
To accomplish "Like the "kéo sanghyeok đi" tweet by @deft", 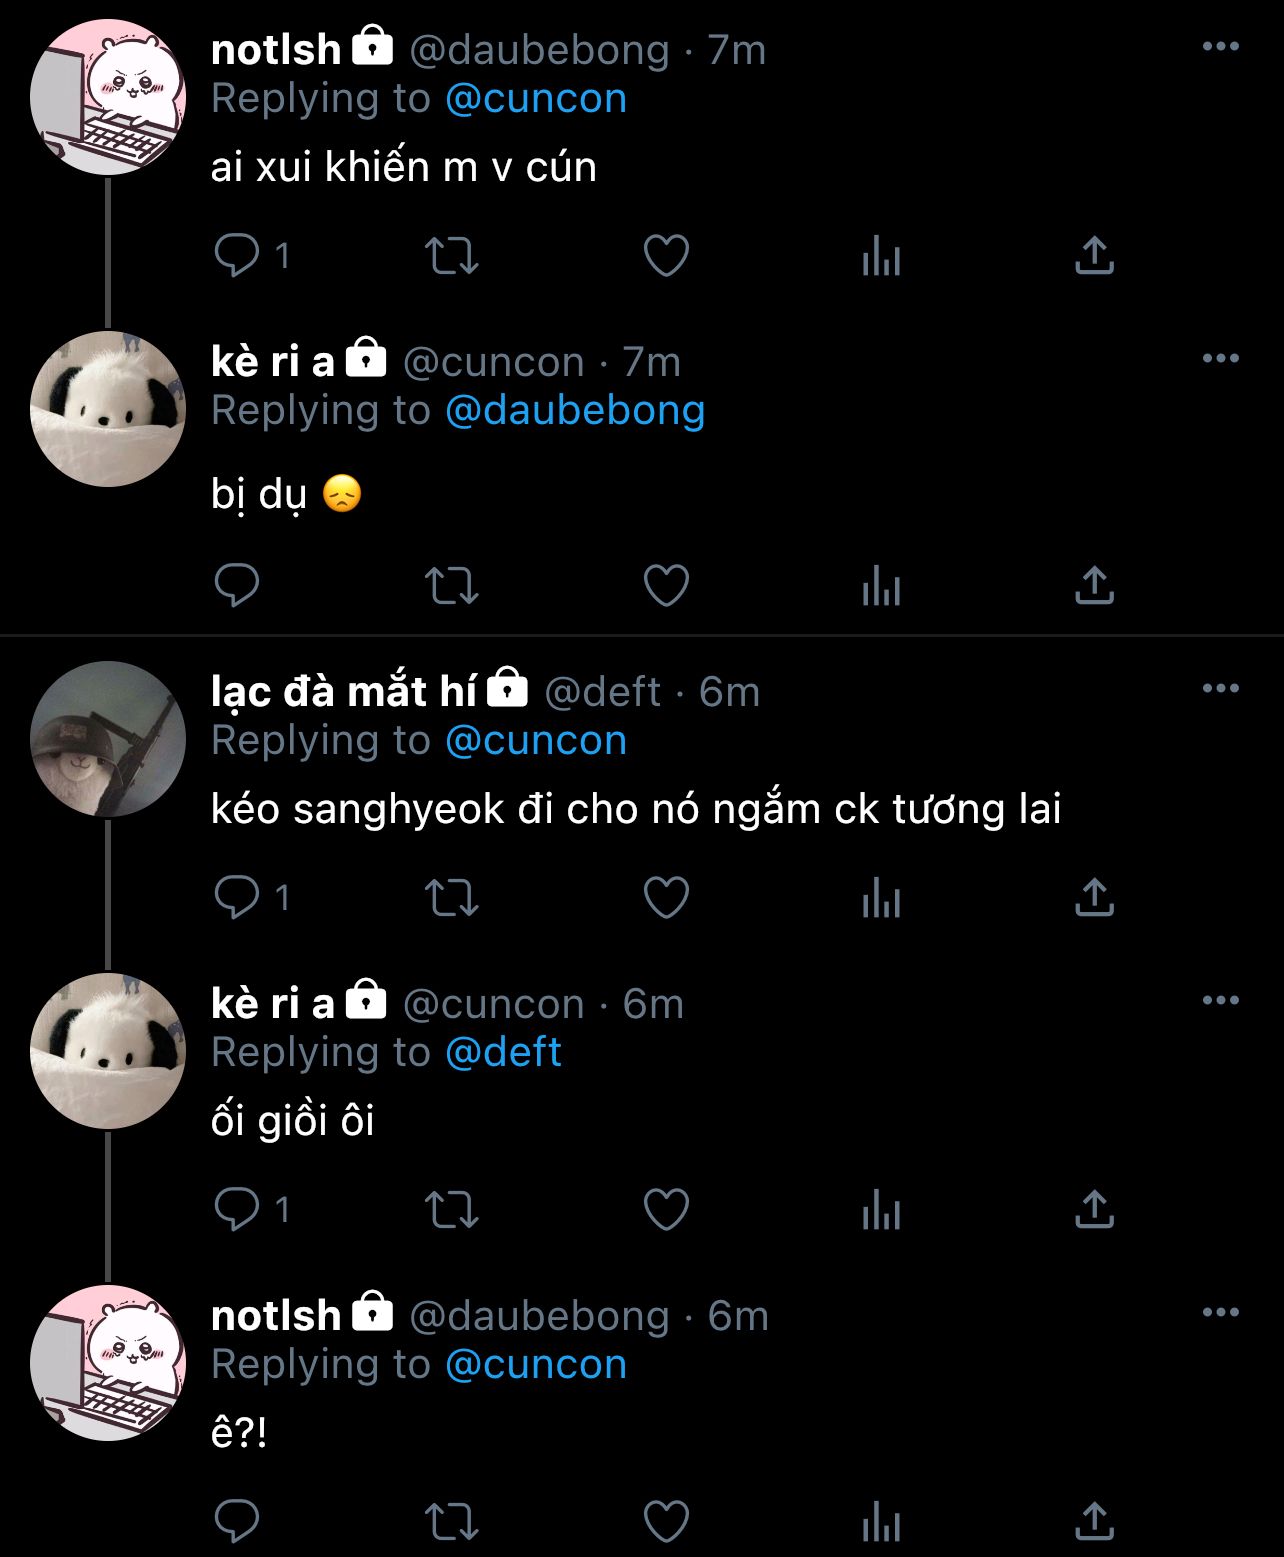I will pos(666,897).
